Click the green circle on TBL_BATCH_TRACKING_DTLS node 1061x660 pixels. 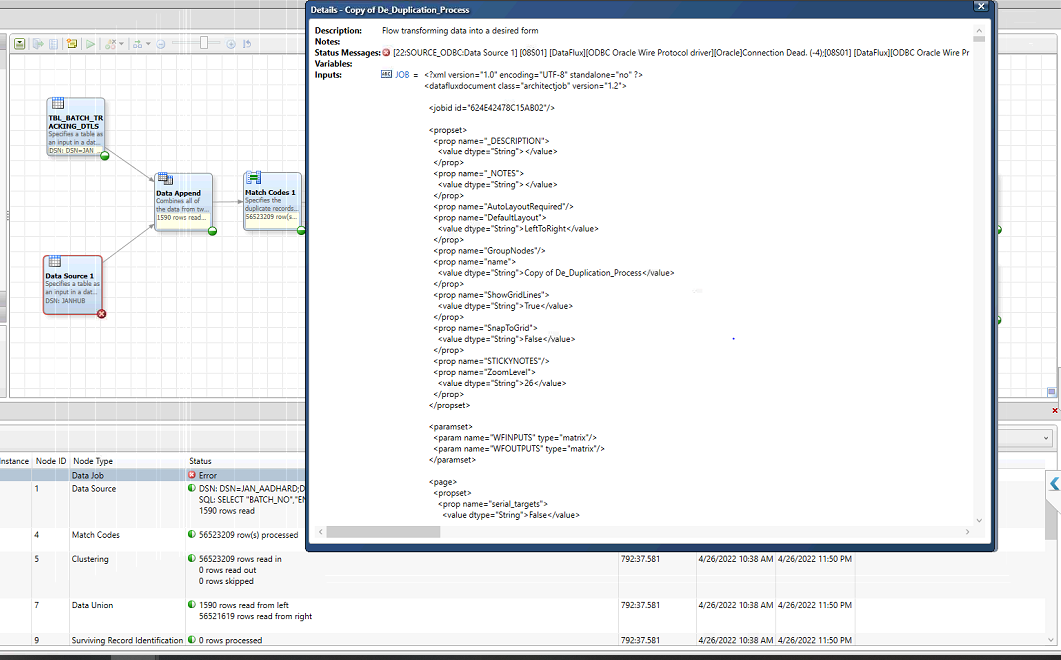click(104, 156)
